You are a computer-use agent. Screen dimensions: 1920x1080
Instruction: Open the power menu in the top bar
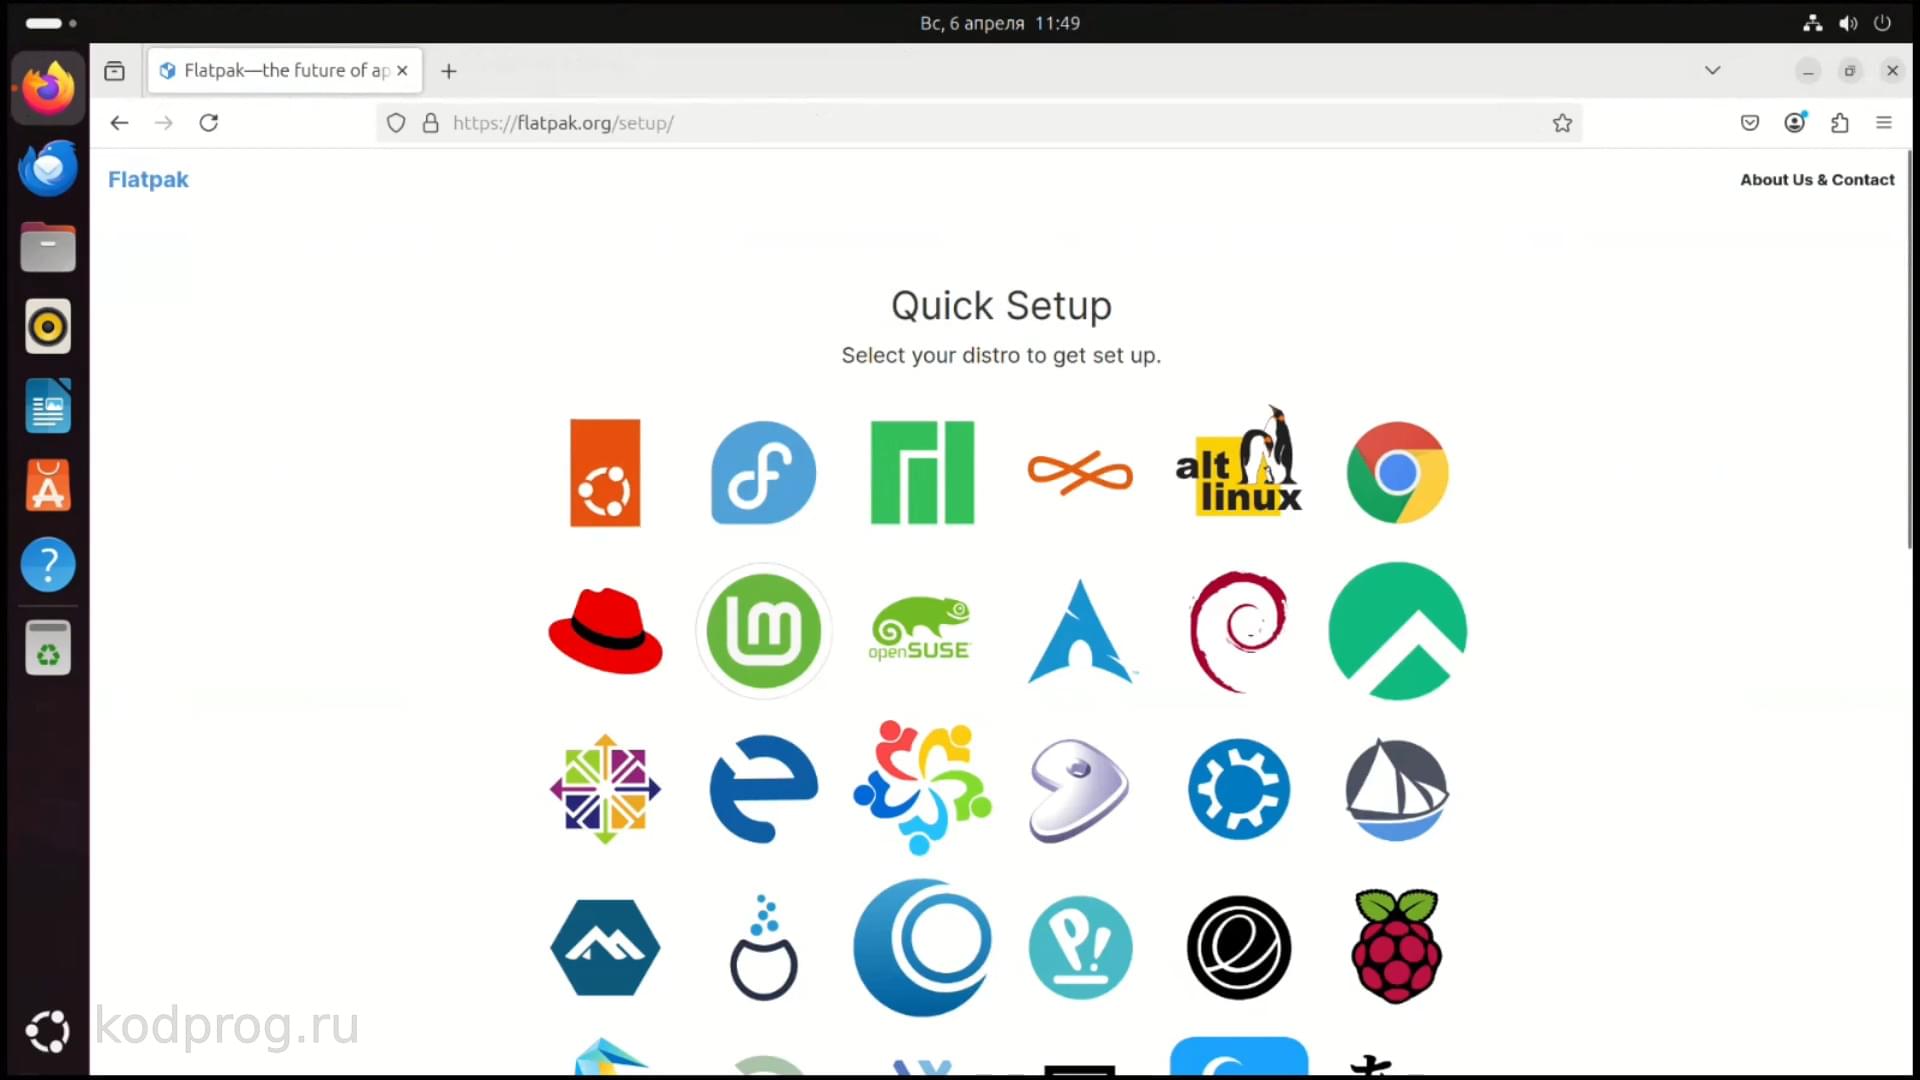click(x=1882, y=23)
